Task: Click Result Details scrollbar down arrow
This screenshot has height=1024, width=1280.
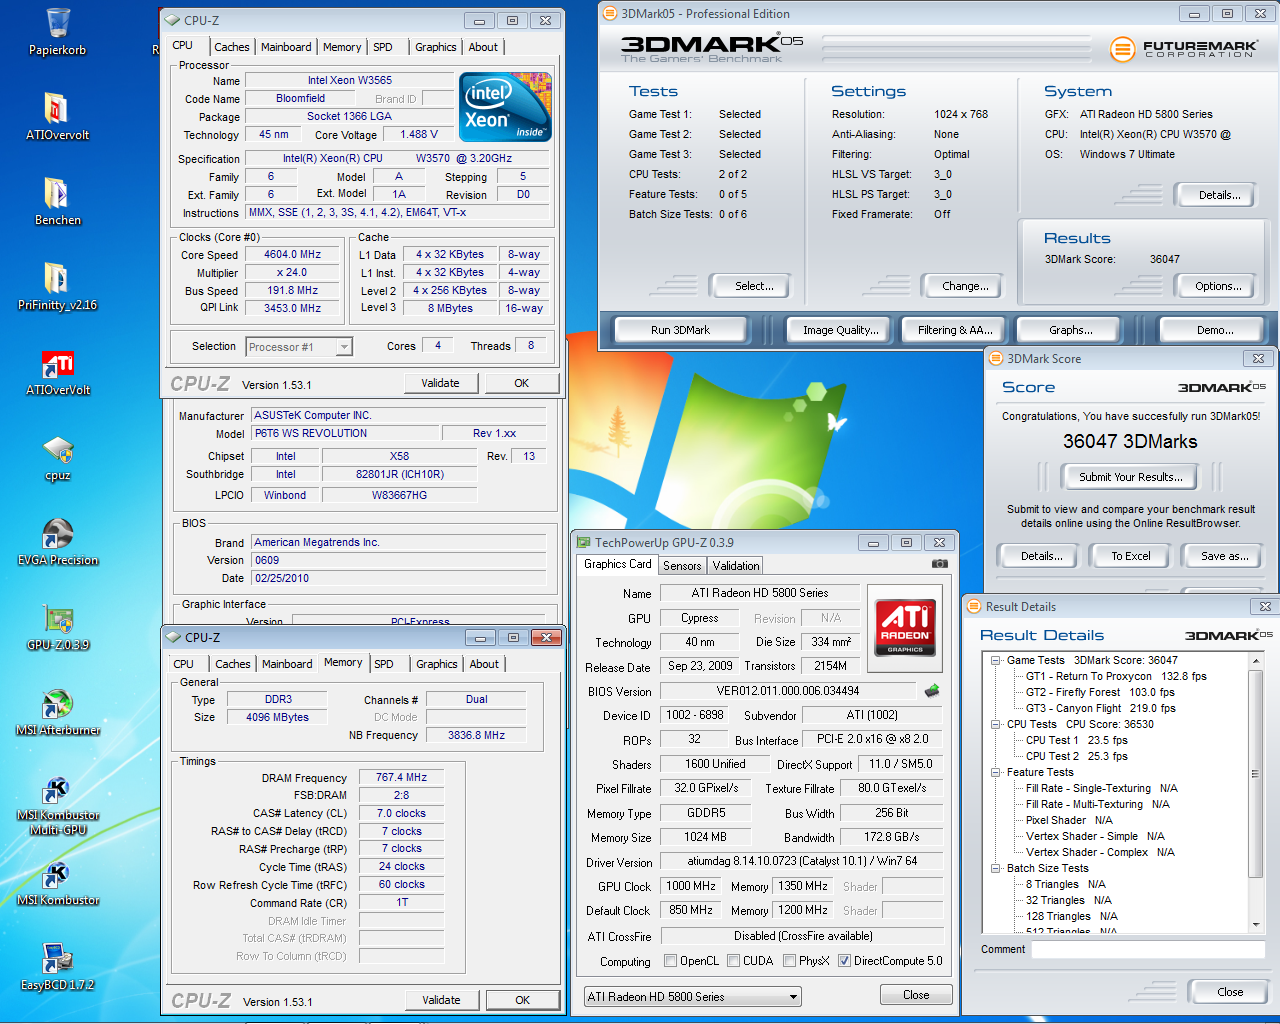Action: pyautogui.click(x=1256, y=925)
